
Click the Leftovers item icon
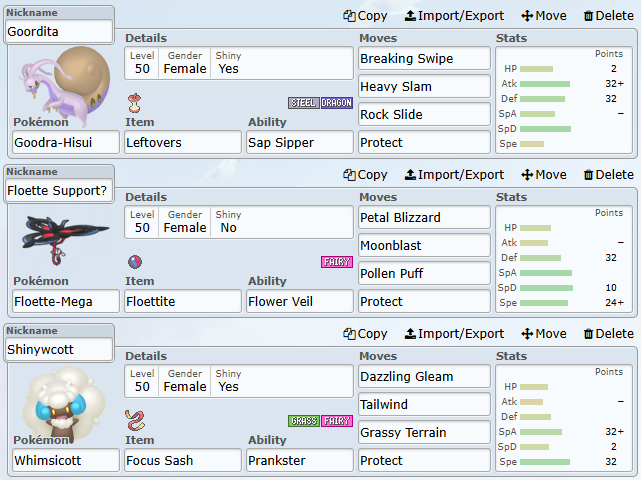(x=134, y=103)
